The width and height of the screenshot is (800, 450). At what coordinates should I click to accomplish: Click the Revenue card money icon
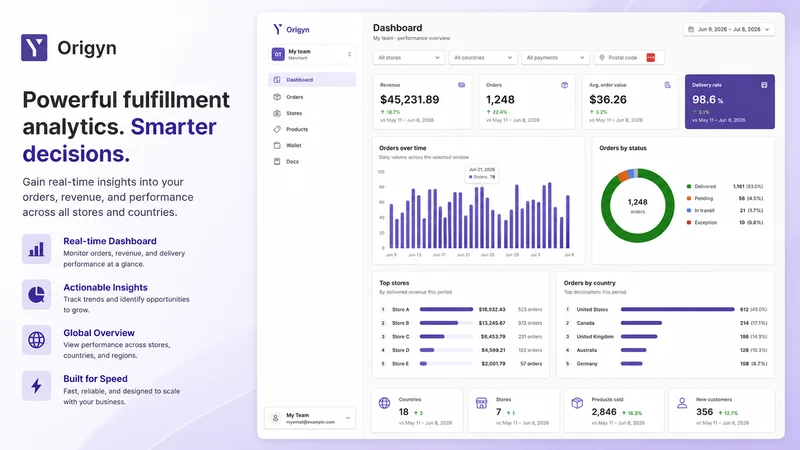click(461, 85)
